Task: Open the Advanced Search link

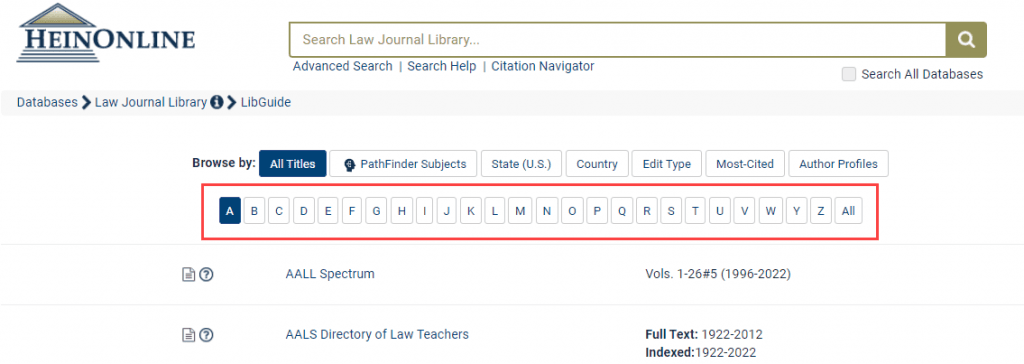Action: coord(342,66)
